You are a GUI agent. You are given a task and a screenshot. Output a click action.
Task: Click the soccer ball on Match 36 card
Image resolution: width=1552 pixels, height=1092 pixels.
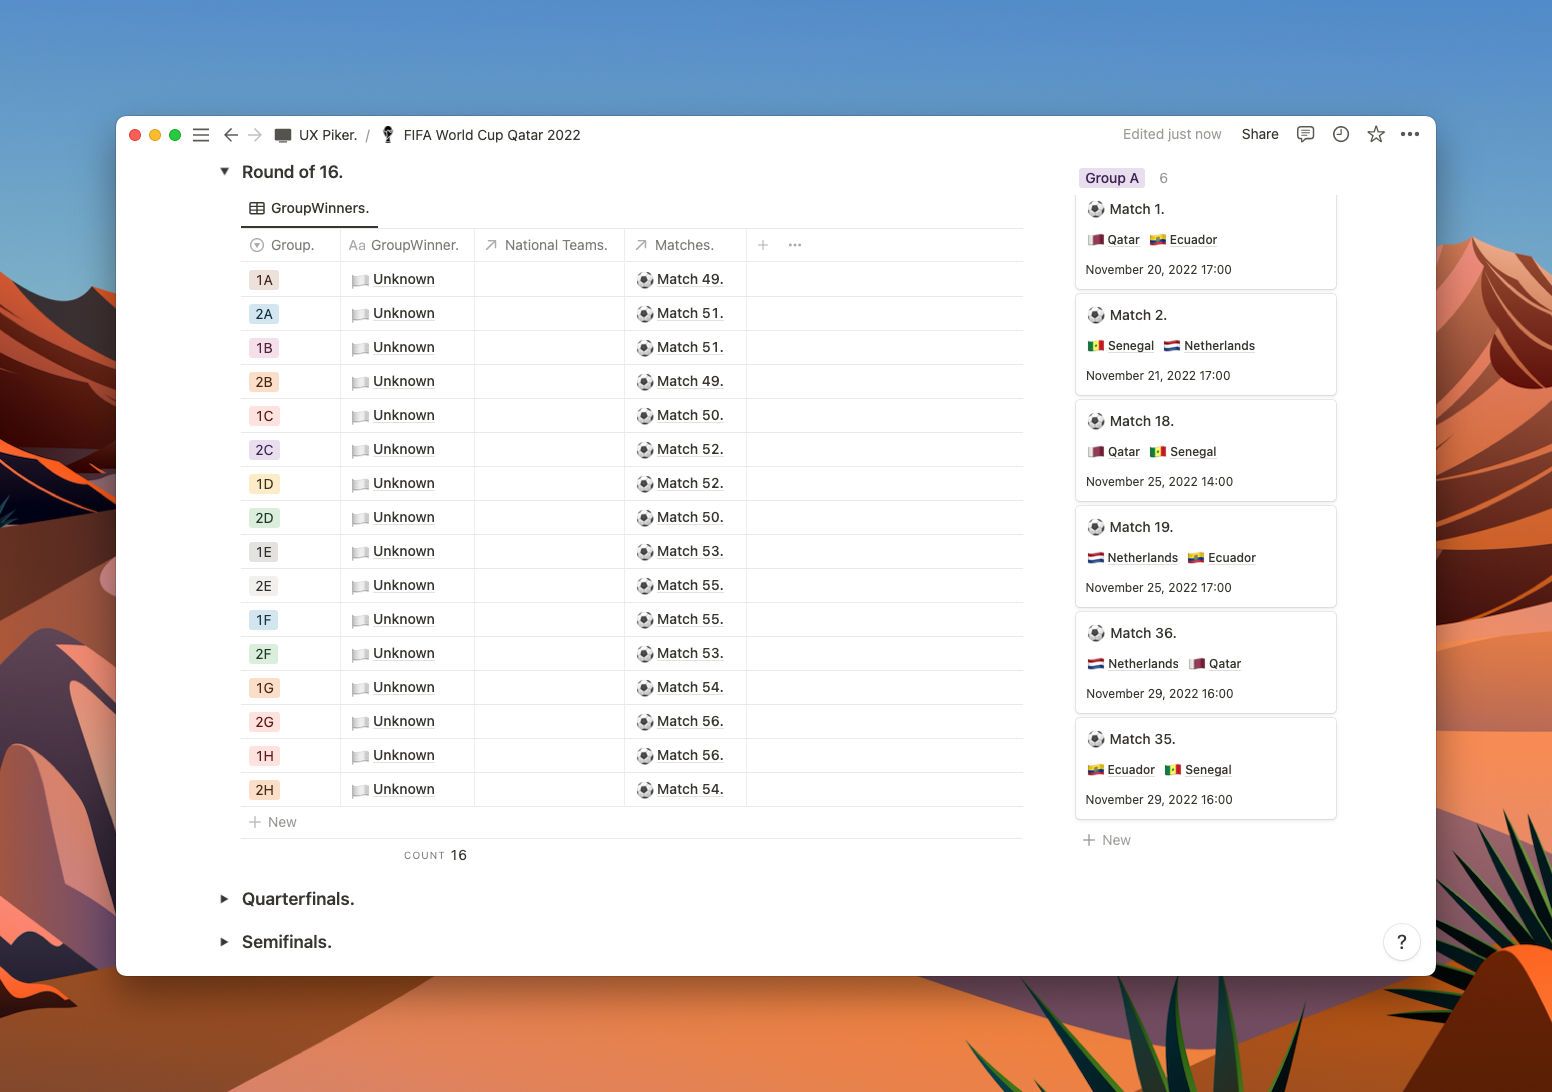pyautogui.click(x=1096, y=633)
